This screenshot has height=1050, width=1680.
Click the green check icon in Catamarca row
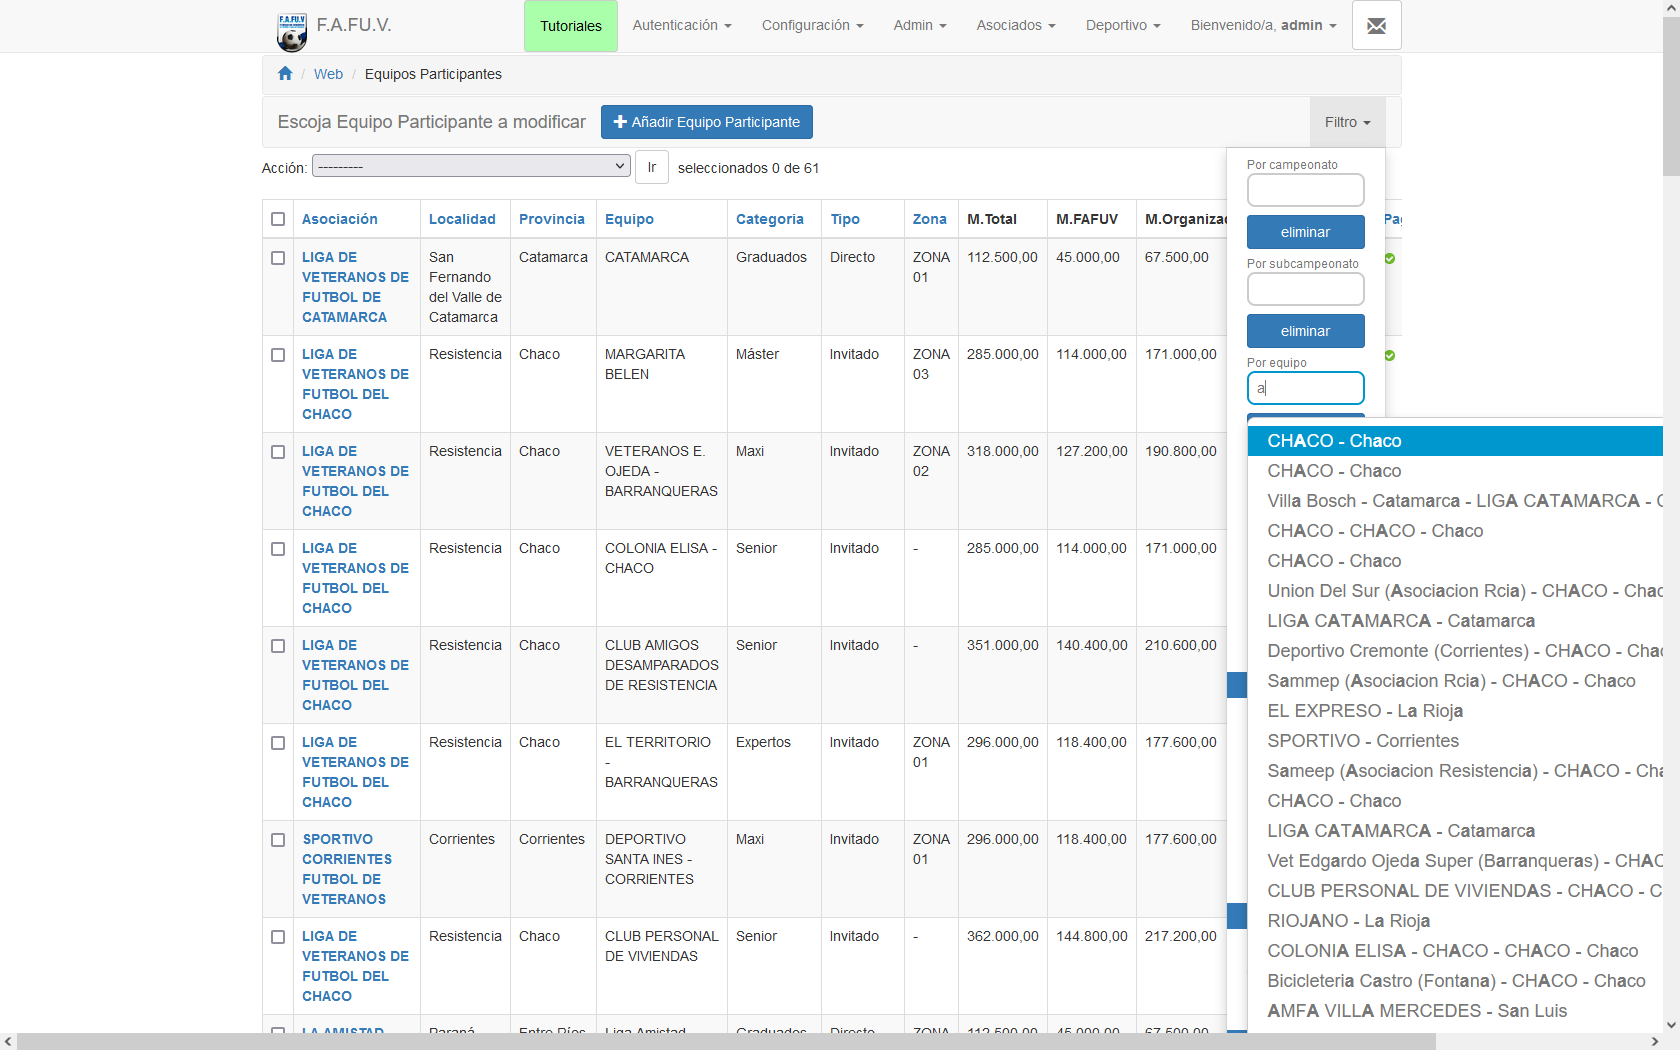pyautogui.click(x=1389, y=259)
